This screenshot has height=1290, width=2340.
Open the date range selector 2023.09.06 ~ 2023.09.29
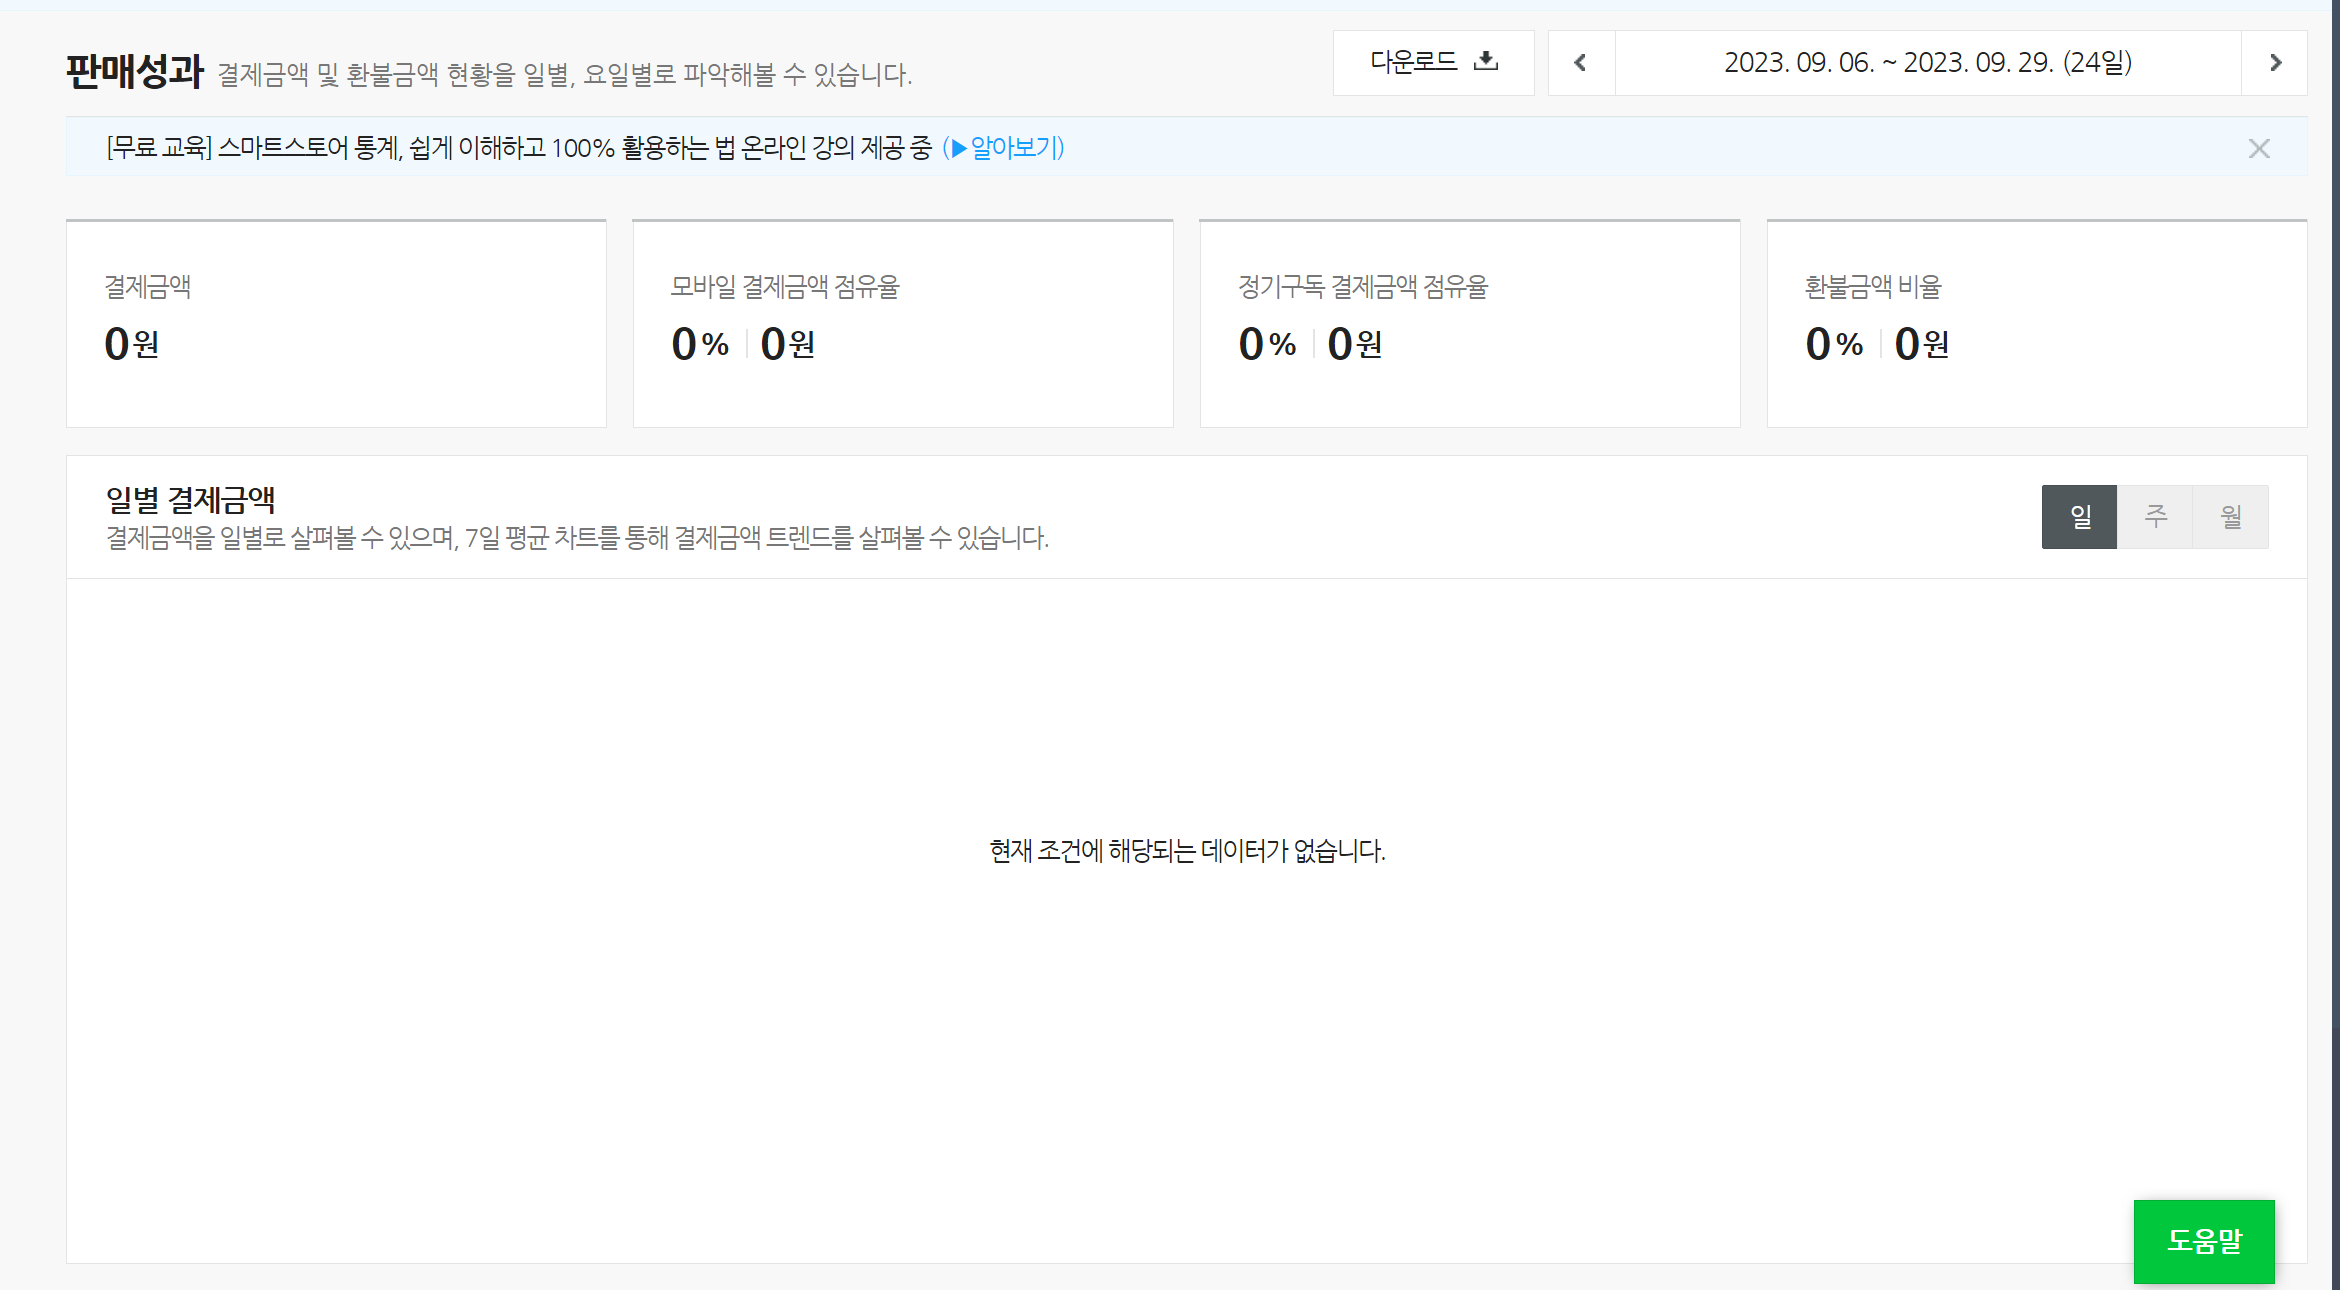(x=1927, y=61)
